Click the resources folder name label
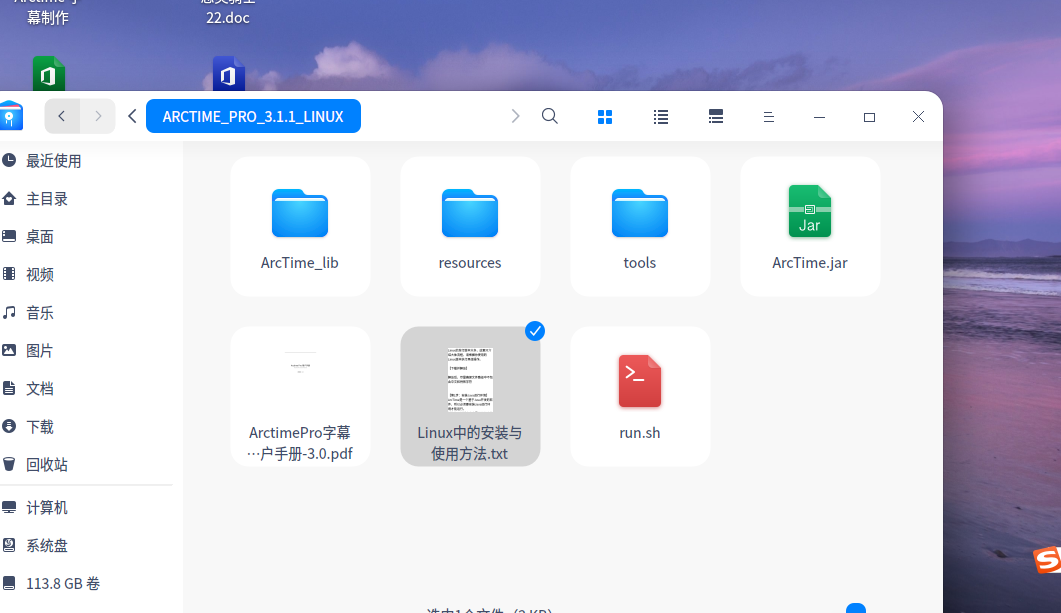Image resolution: width=1061 pixels, height=613 pixels. pos(470,263)
